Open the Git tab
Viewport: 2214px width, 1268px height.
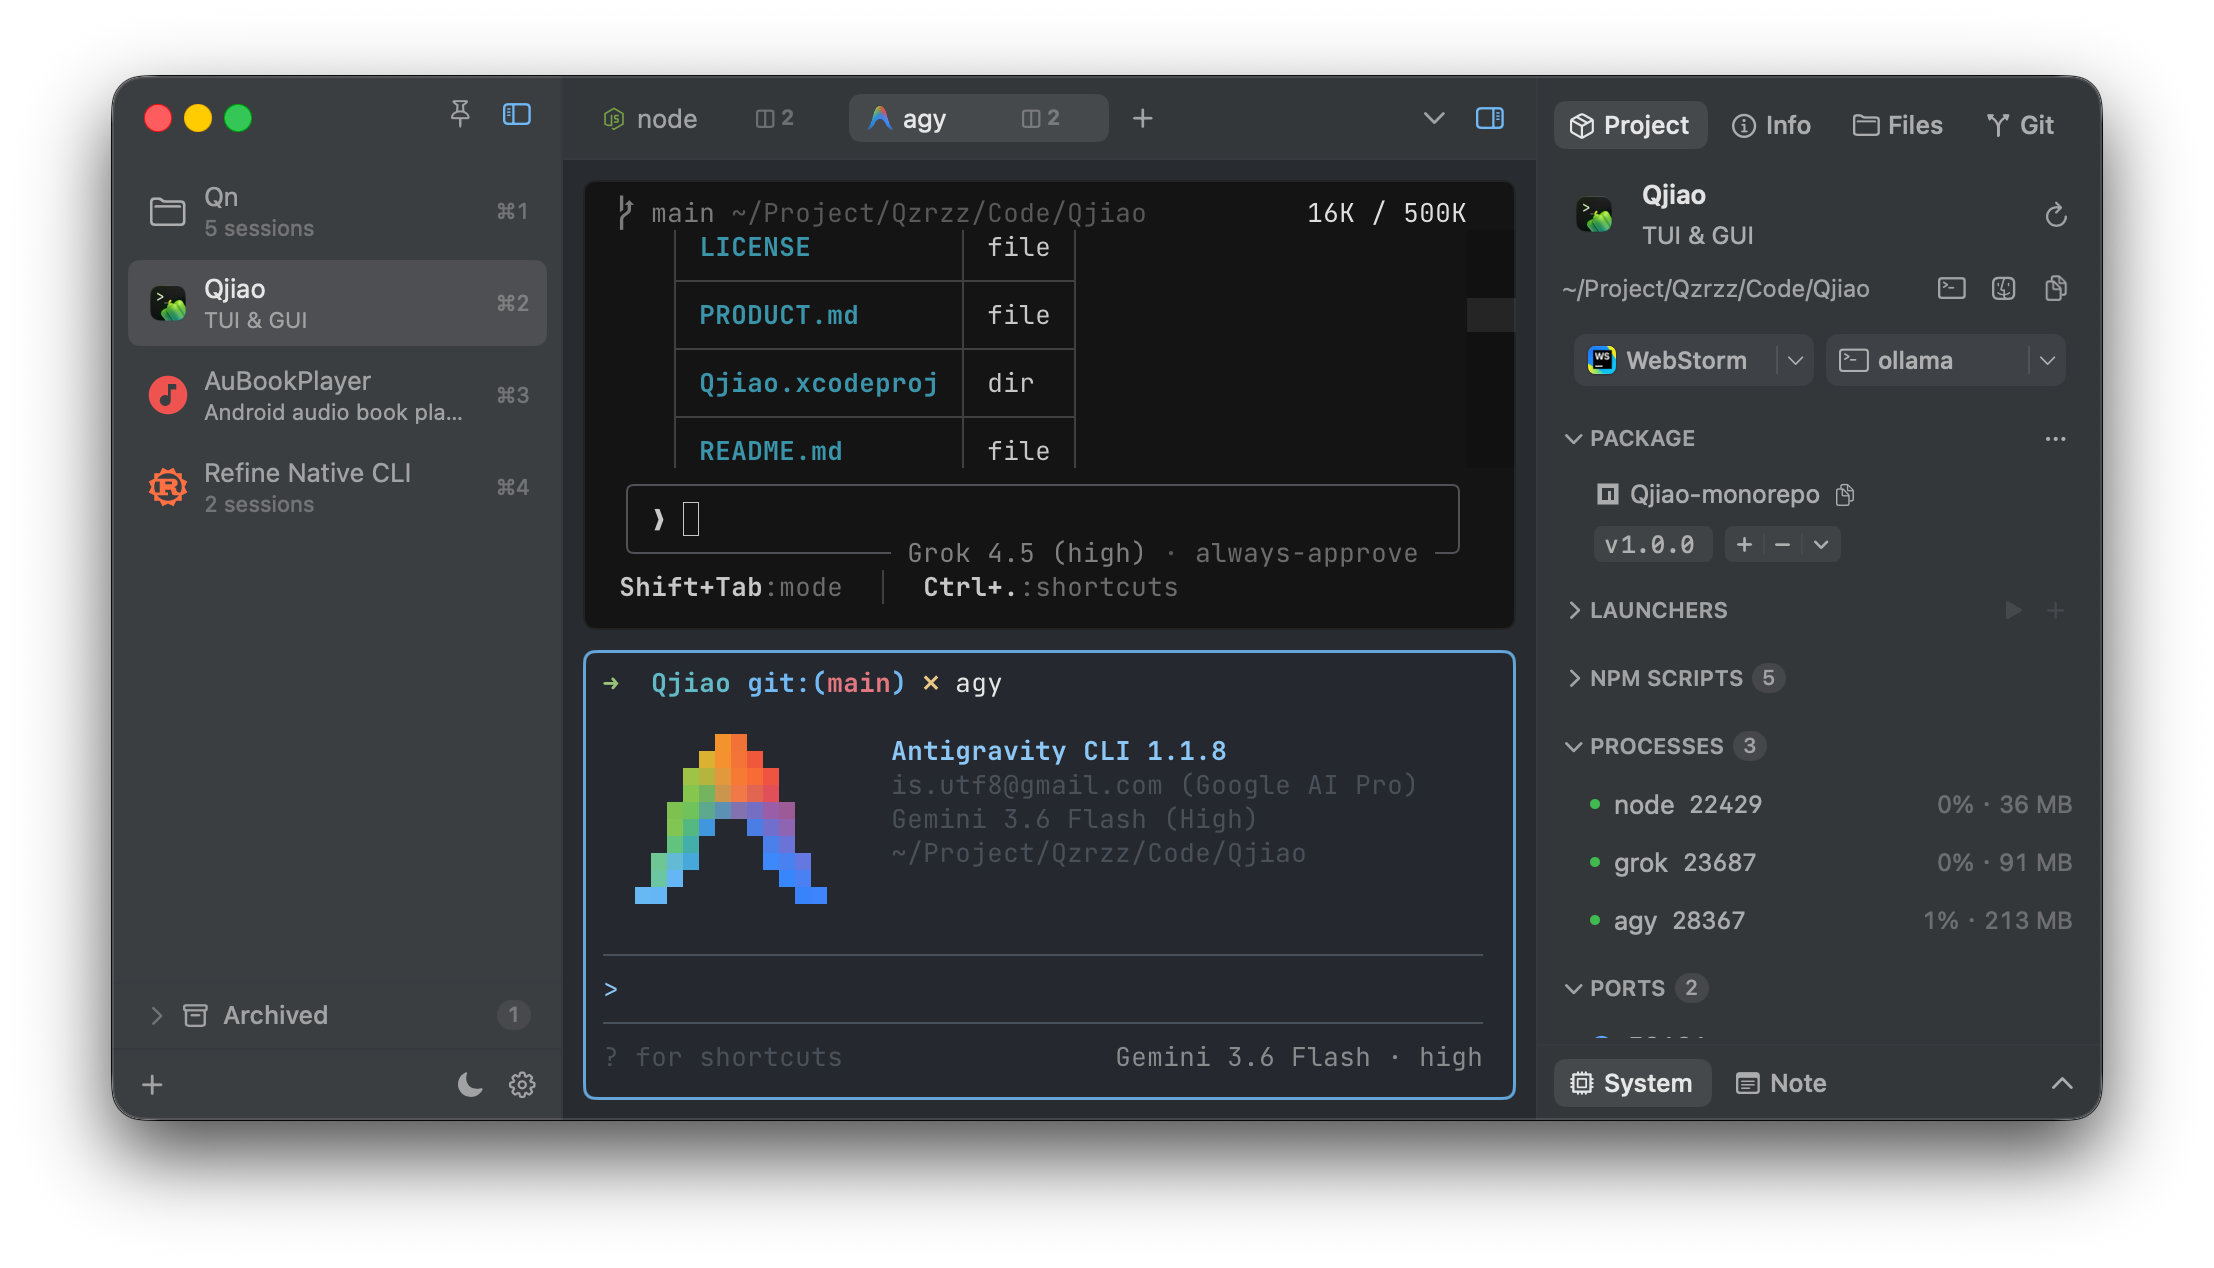point(2020,125)
